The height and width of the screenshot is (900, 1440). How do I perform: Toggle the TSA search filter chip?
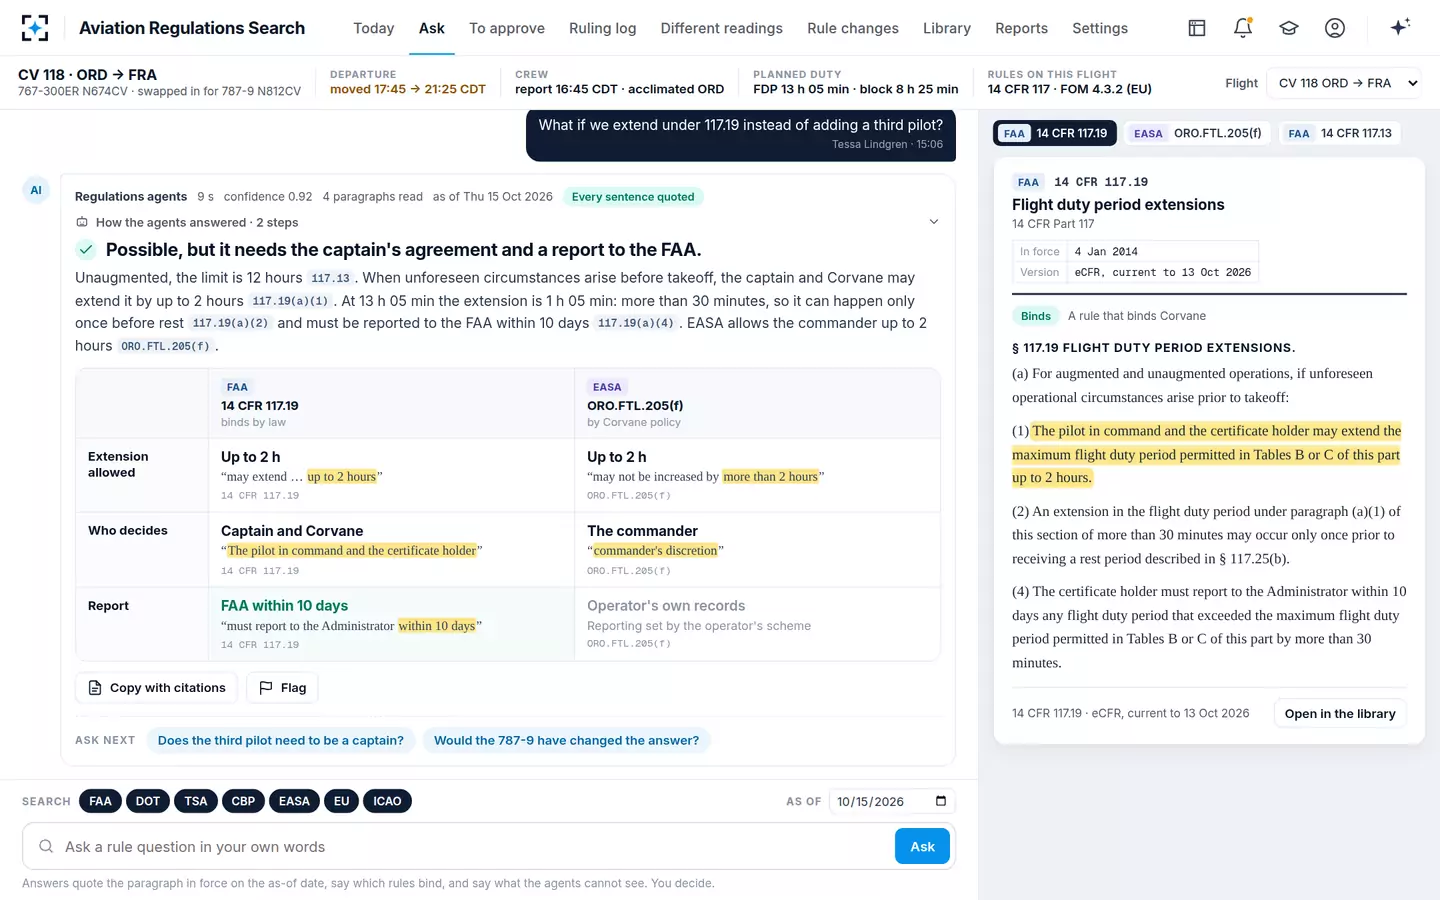tap(196, 801)
